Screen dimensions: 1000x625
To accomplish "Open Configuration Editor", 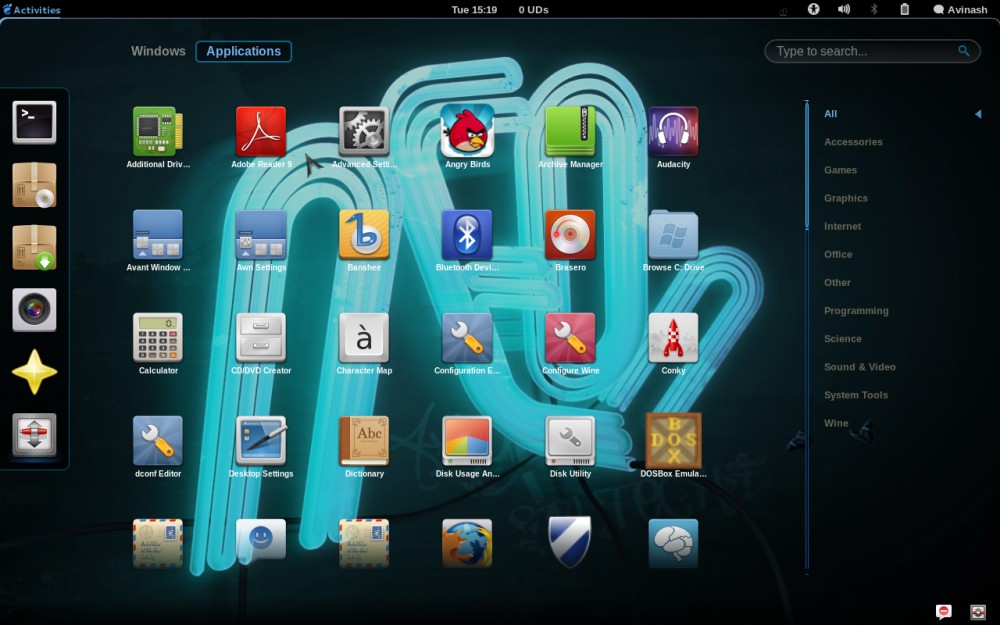I will point(467,338).
